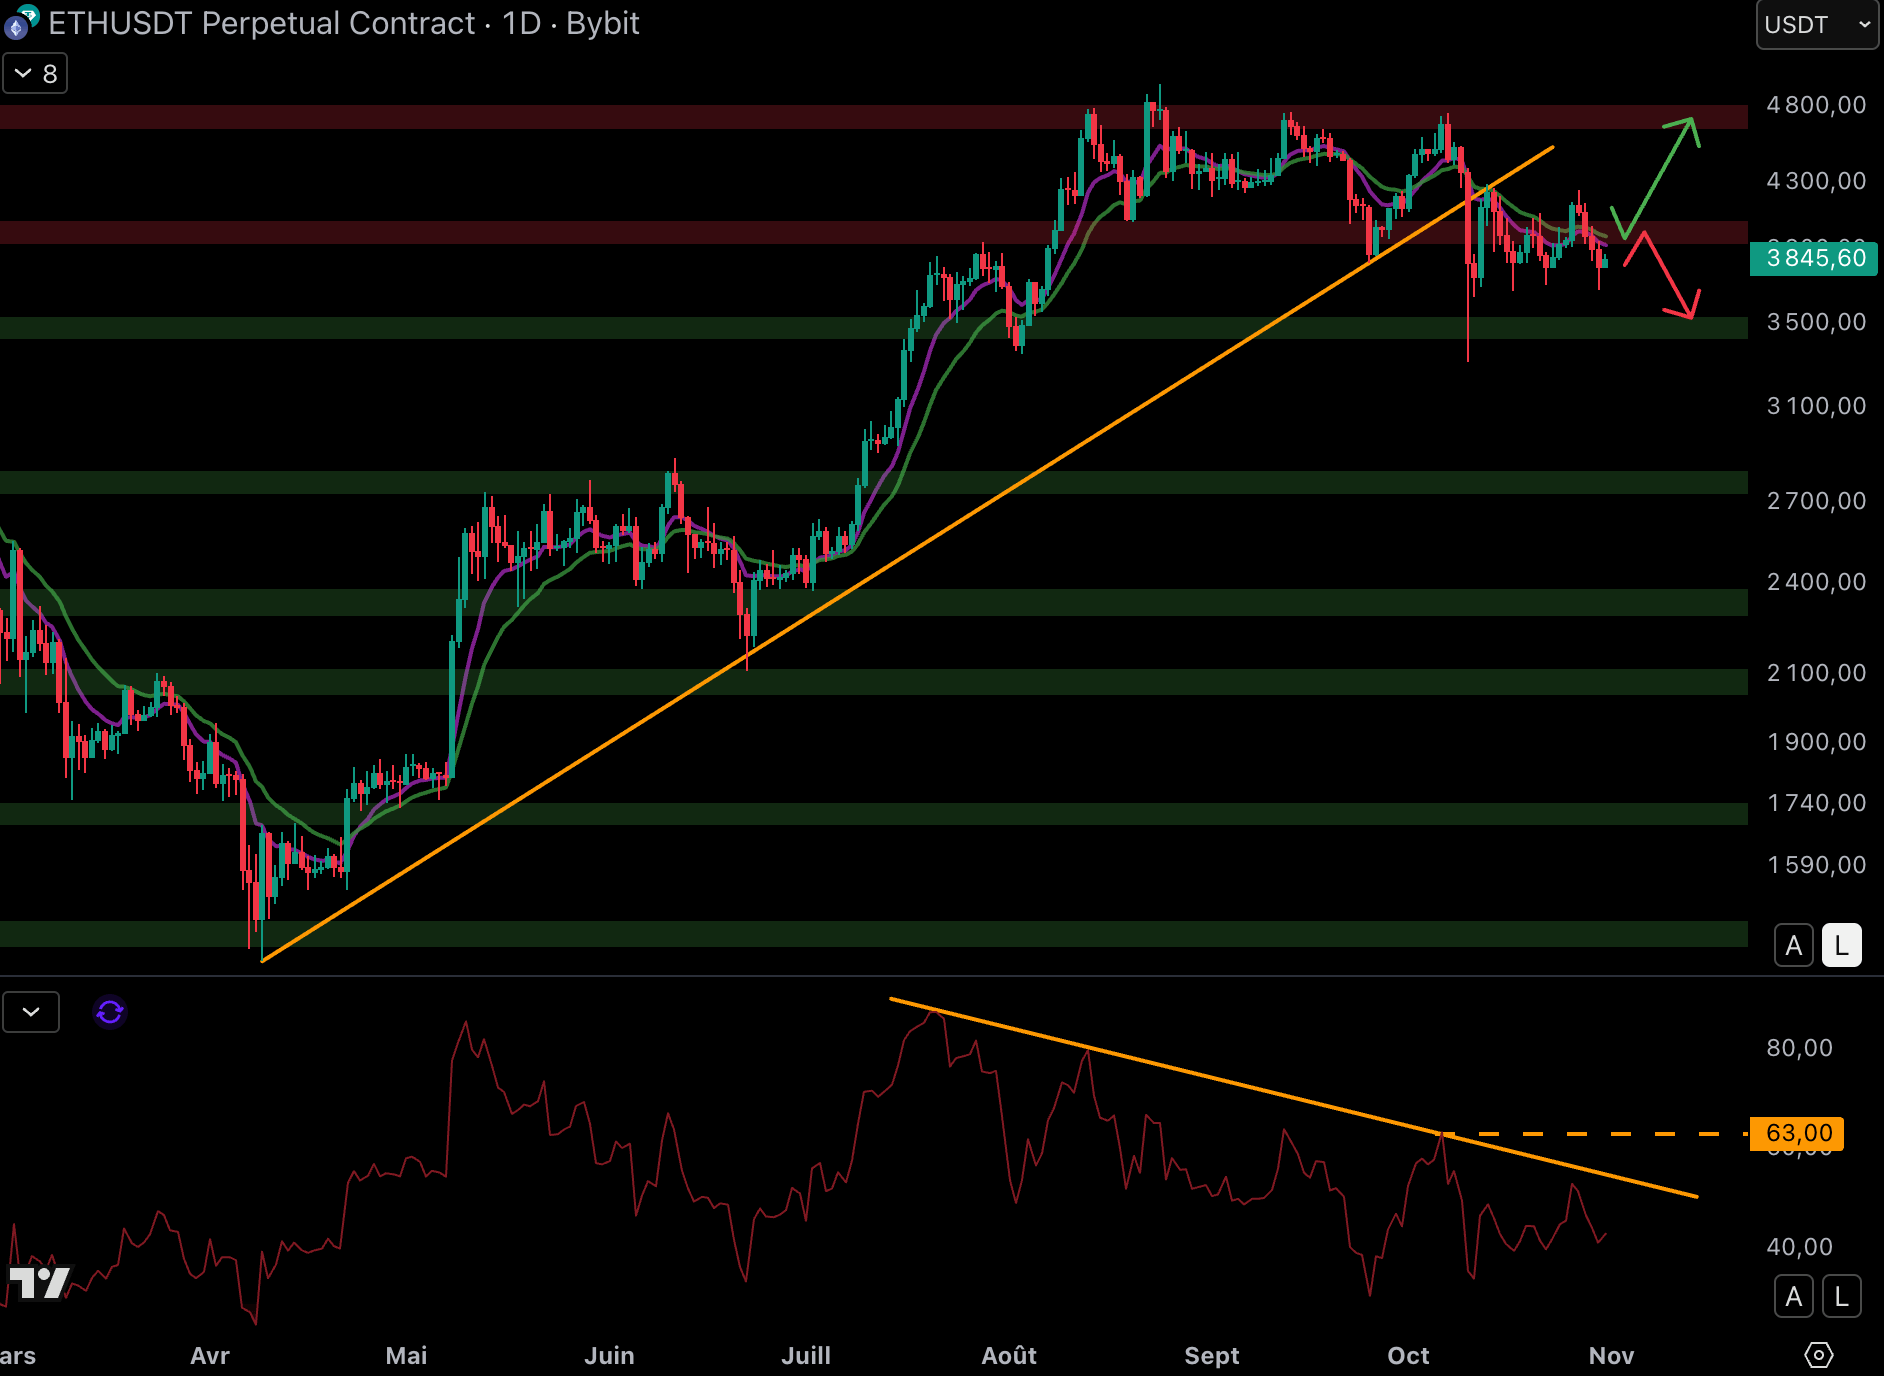The image size is (1884, 1376).
Task: Expand the RSI pane legend chevron
Action: tap(31, 1012)
